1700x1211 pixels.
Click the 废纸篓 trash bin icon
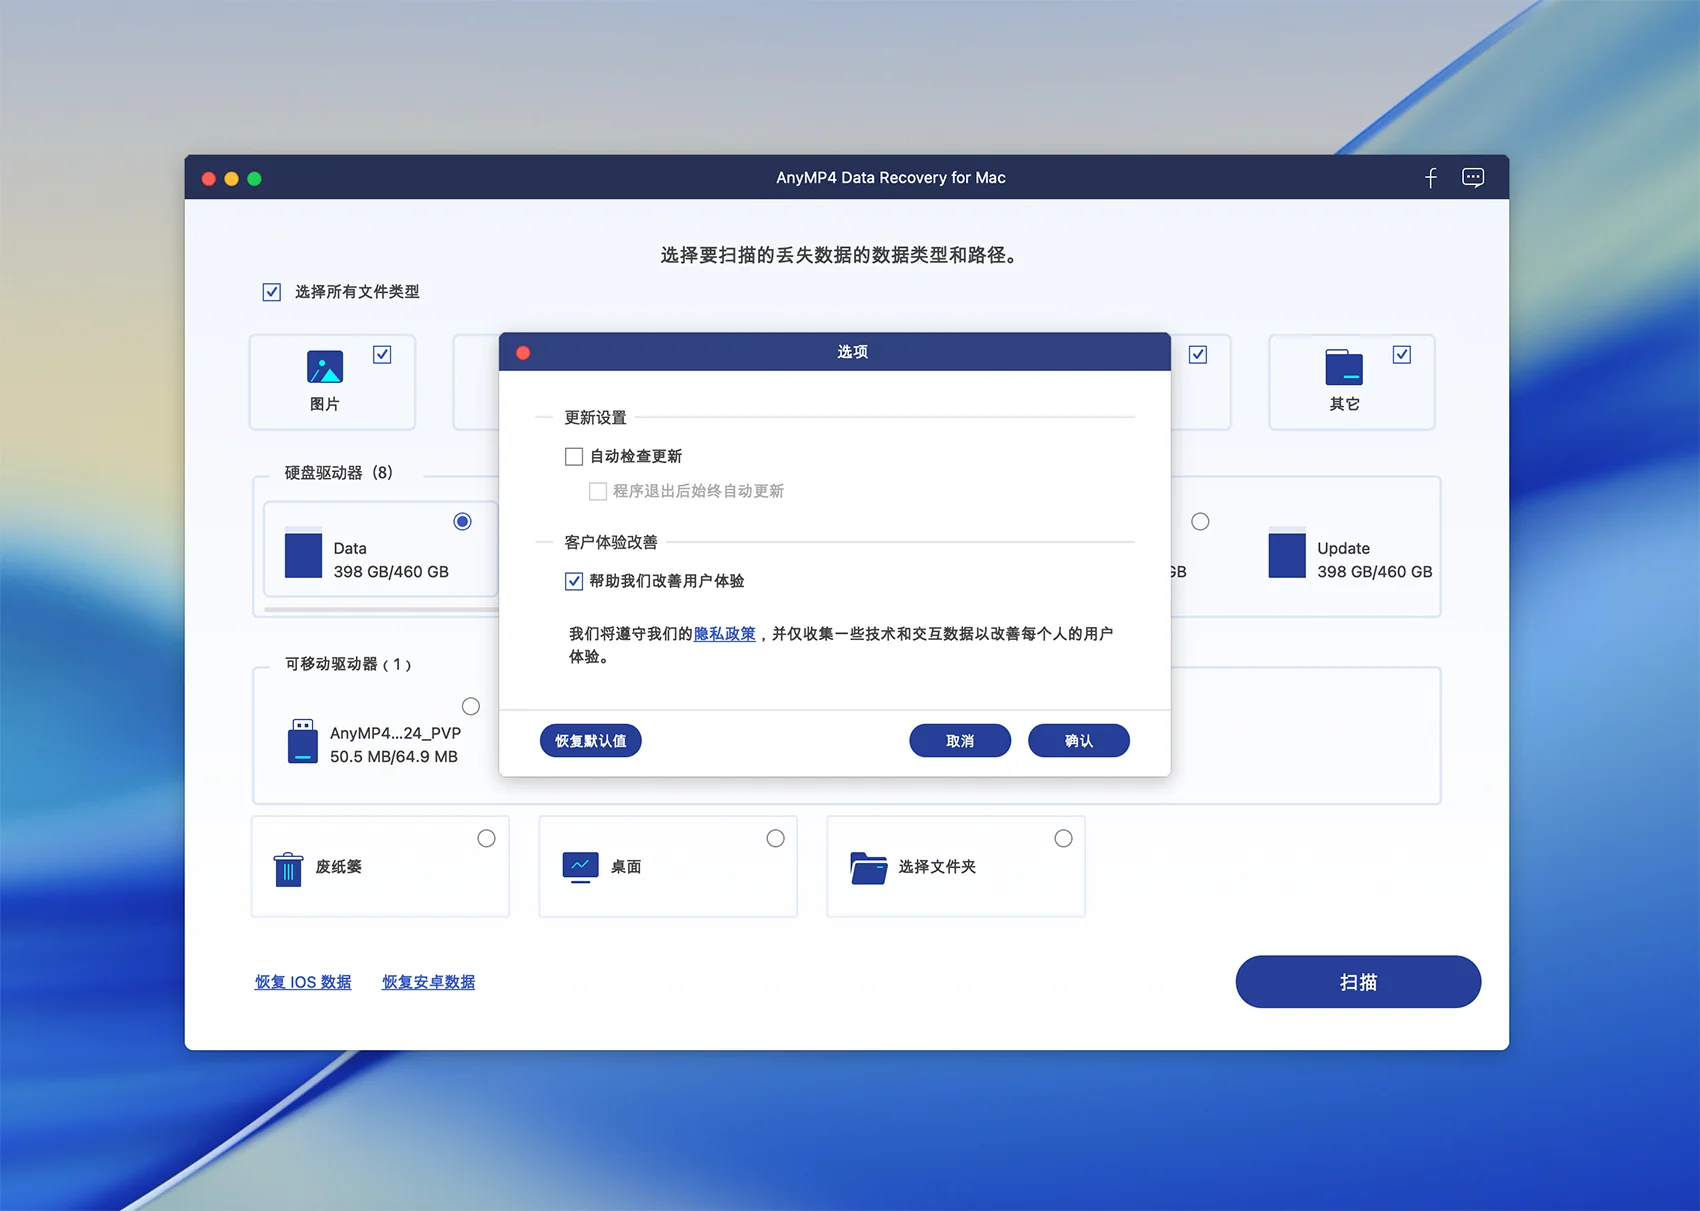pyautogui.click(x=288, y=868)
